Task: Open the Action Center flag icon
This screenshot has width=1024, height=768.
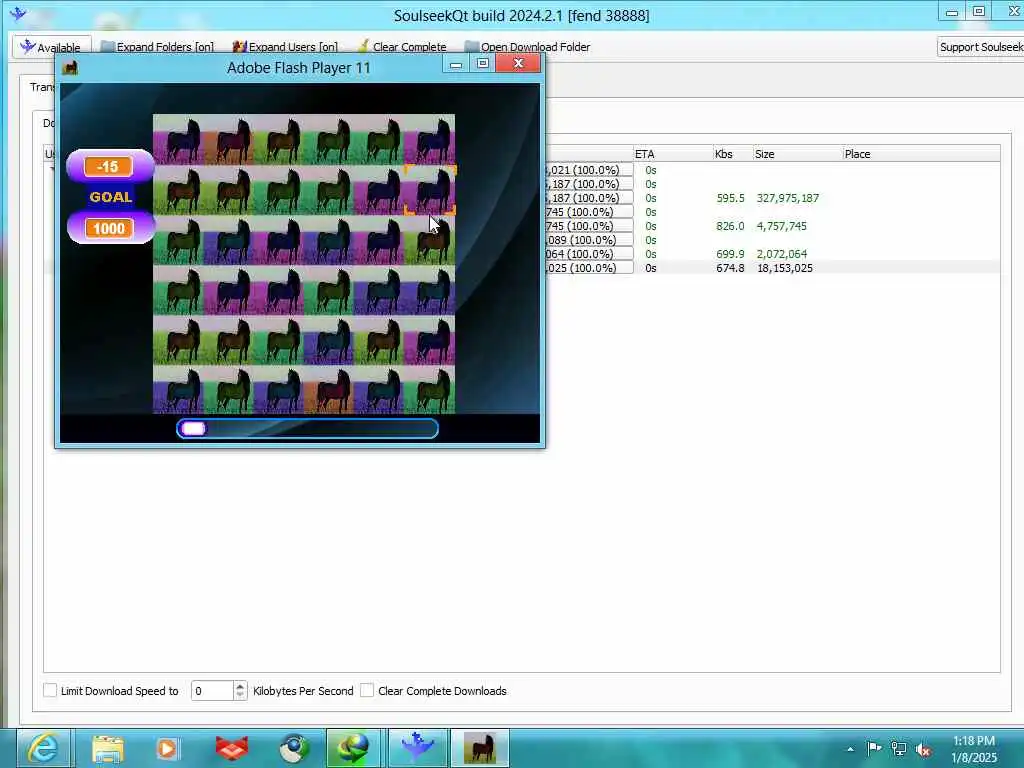Action: click(874, 748)
